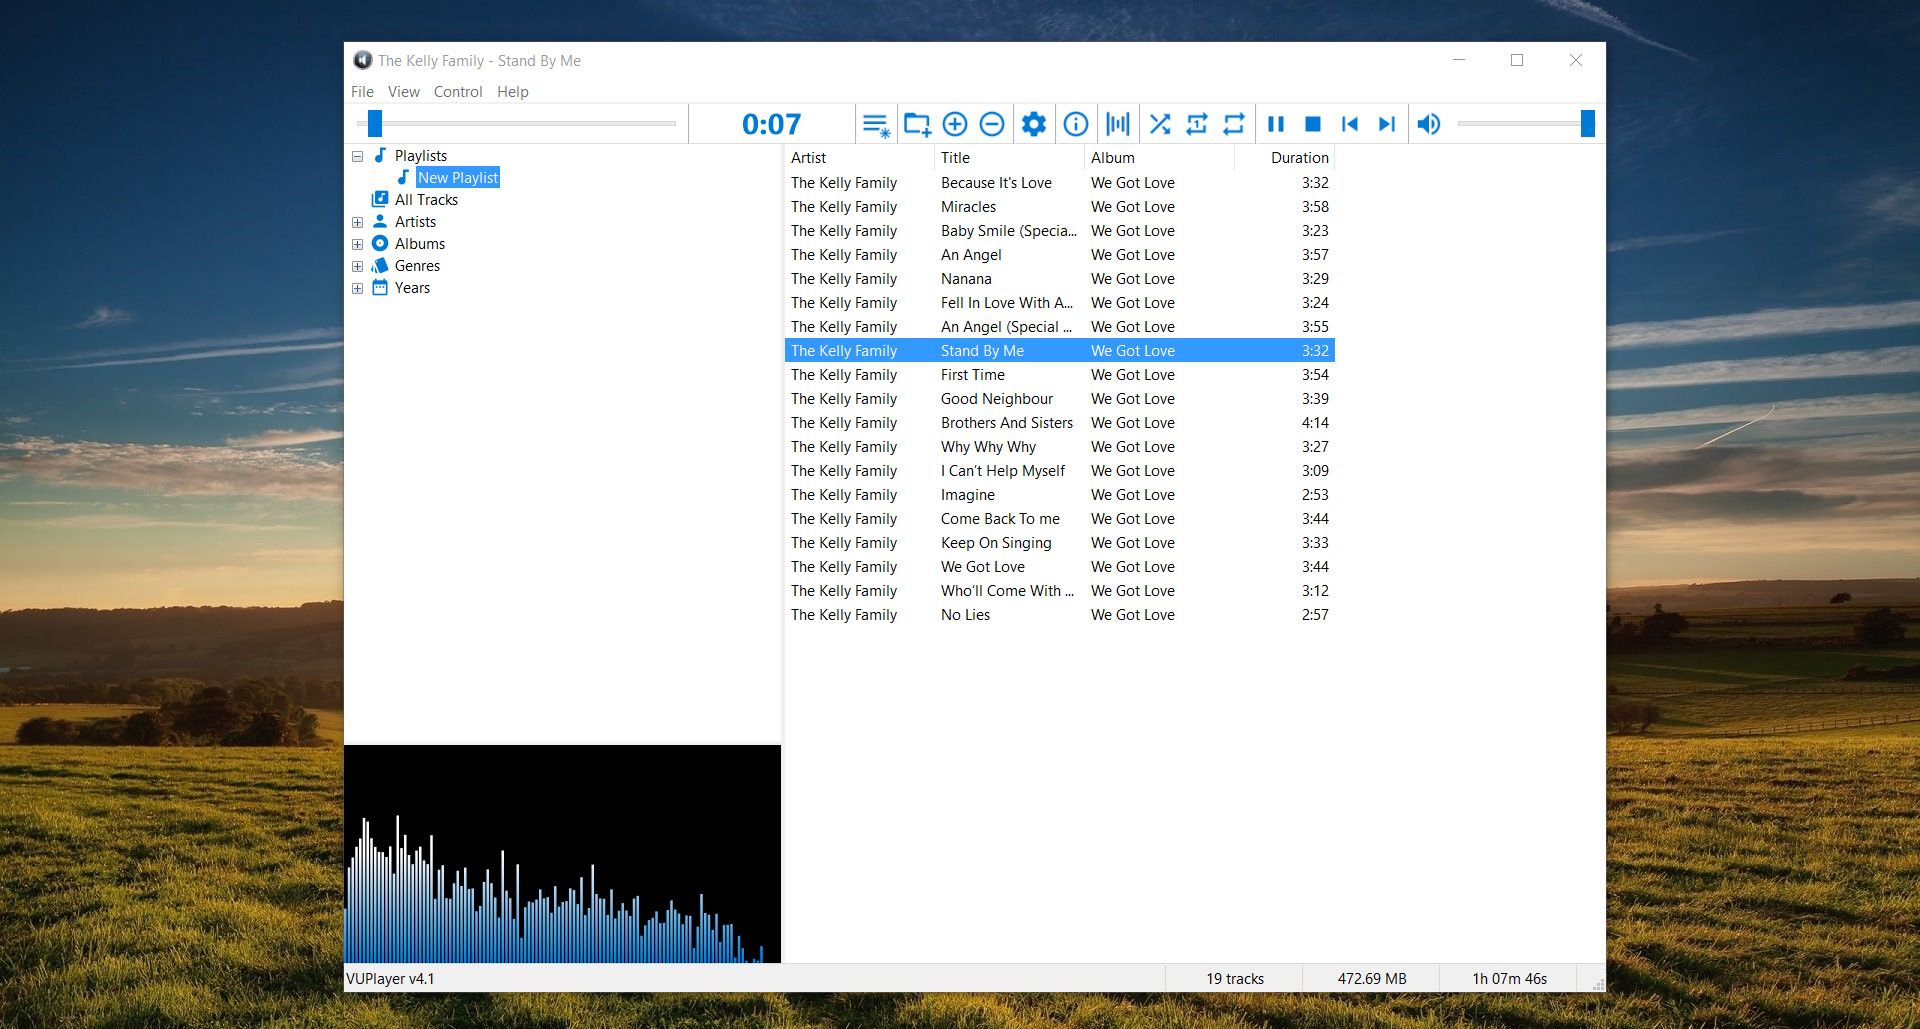Open the Control menu
The height and width of the screenshot is (1029, 1920).
coord(458,91)
